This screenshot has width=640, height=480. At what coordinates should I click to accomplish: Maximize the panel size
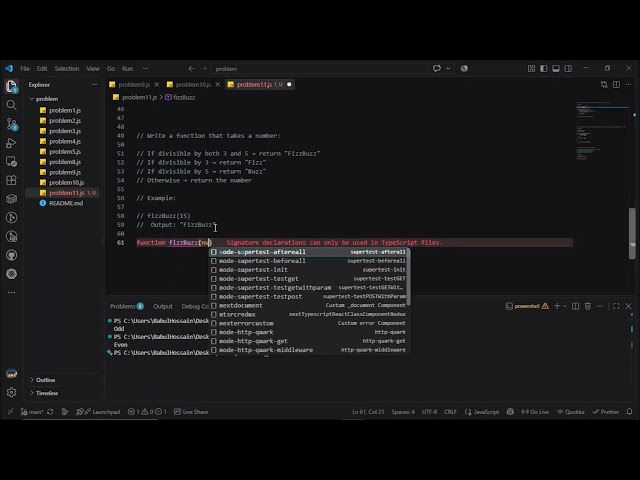[x=616, y=306]
